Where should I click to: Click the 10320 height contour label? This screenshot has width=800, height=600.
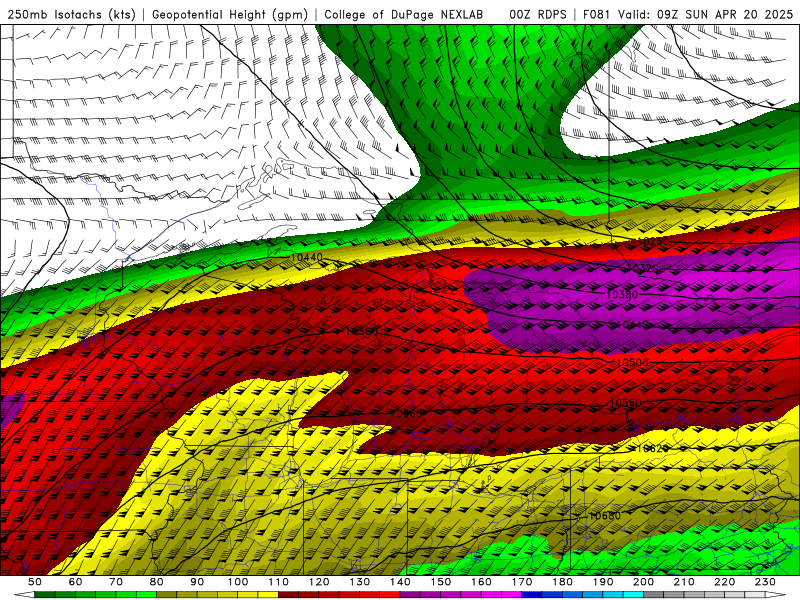(x=642, y=268)
